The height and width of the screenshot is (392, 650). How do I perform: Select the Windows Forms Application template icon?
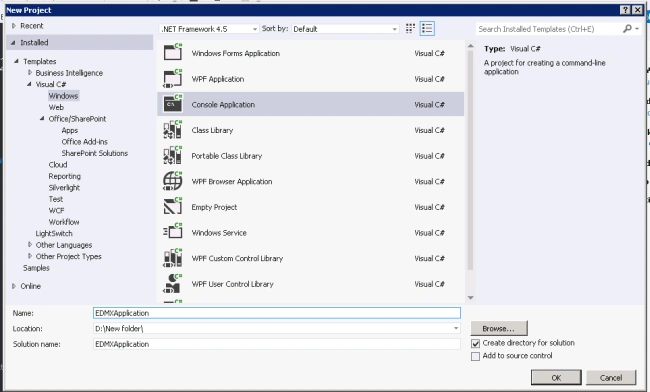tap(173, 52)
